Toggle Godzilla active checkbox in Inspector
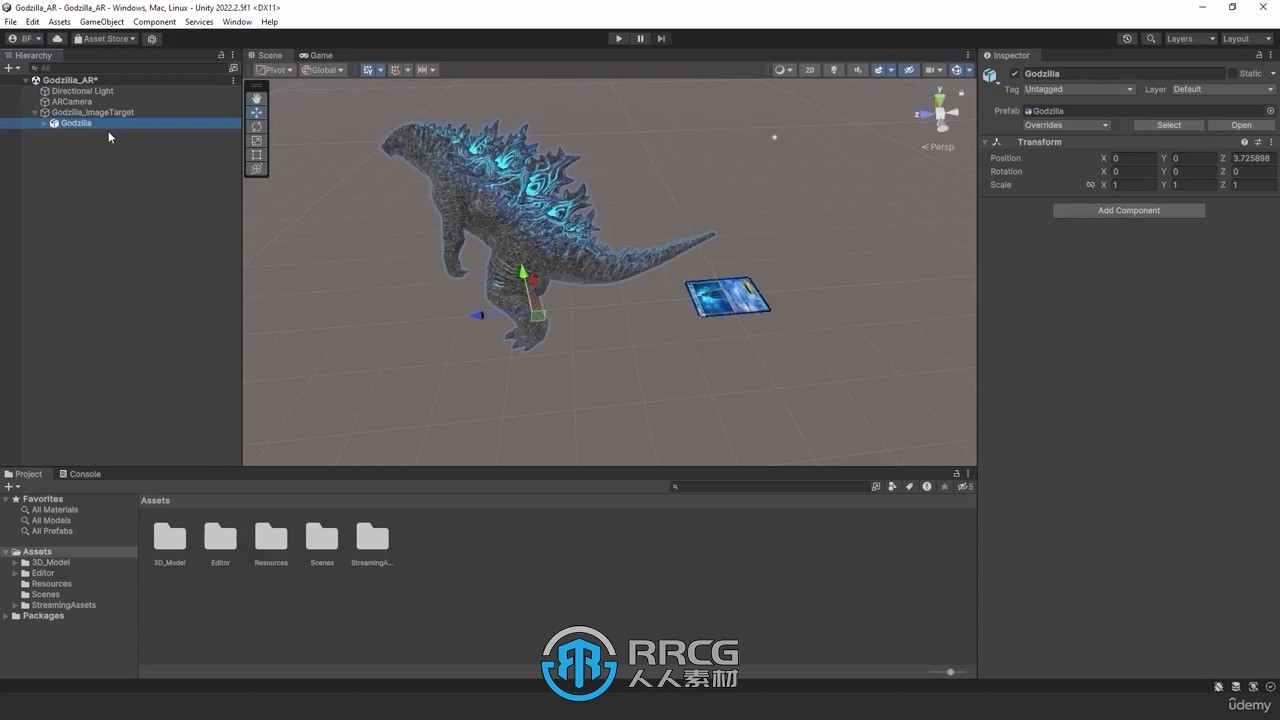Image resolution: width=1280 pixels, height=720 pixels. (x=1015, y=73)
